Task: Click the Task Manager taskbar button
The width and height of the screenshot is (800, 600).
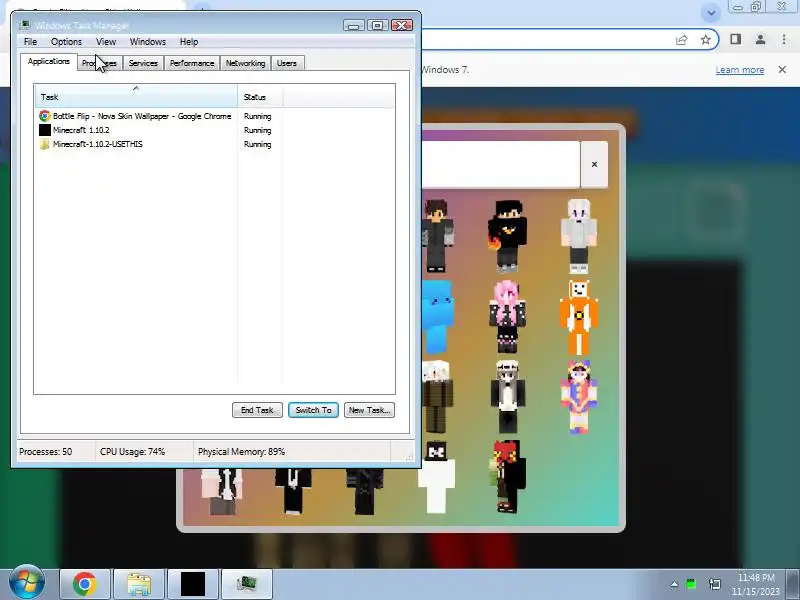Action: click(x=247, y=584)
